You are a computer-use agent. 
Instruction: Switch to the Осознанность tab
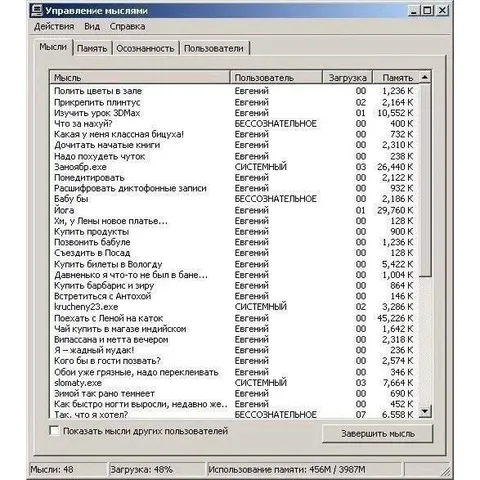tap(145, 49)
